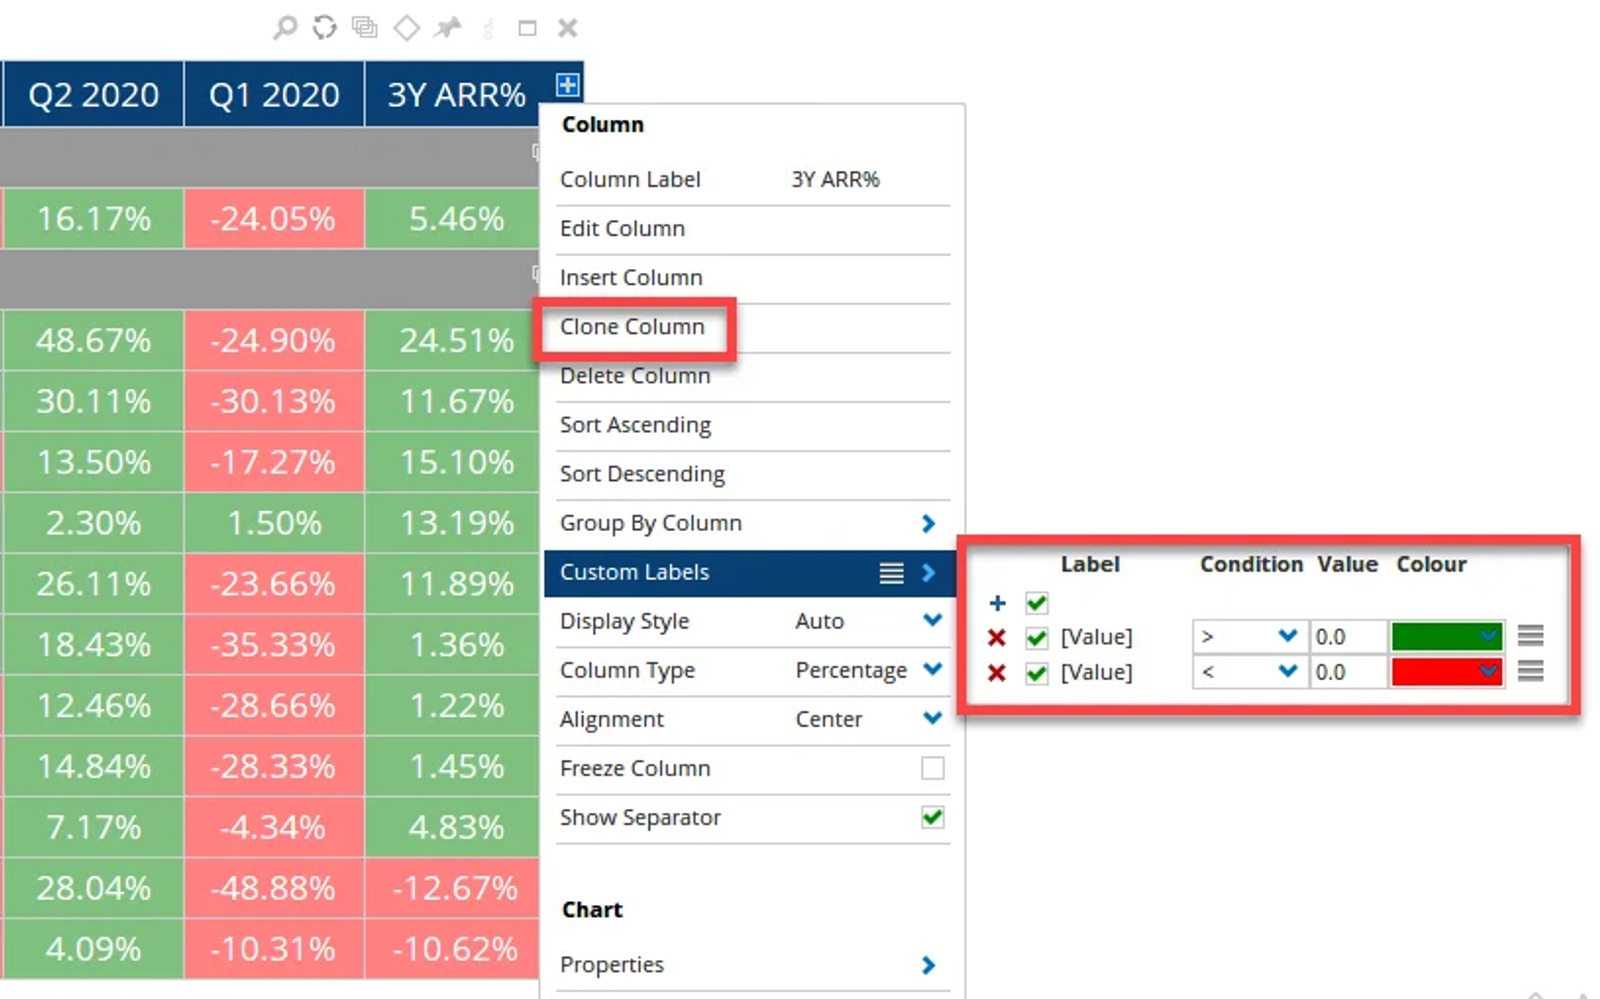Click the 16.17% cell
Image resolution: width=1600 pixels, height=999 pixels.
point(93,218)
